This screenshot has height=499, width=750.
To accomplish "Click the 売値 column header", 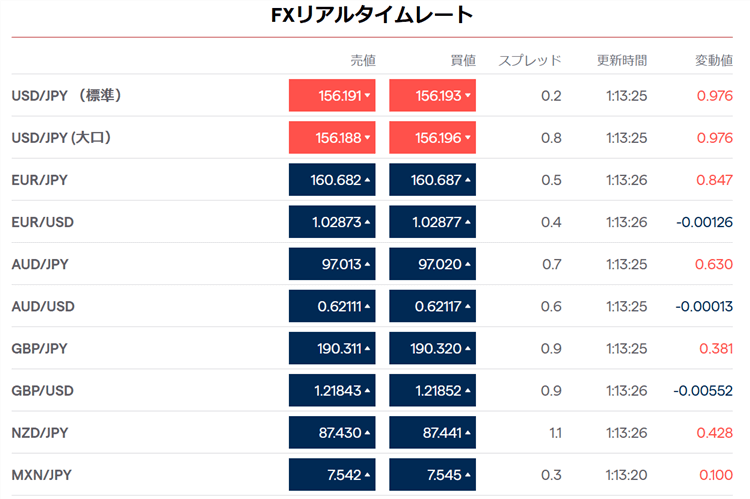I will point(363,59).
